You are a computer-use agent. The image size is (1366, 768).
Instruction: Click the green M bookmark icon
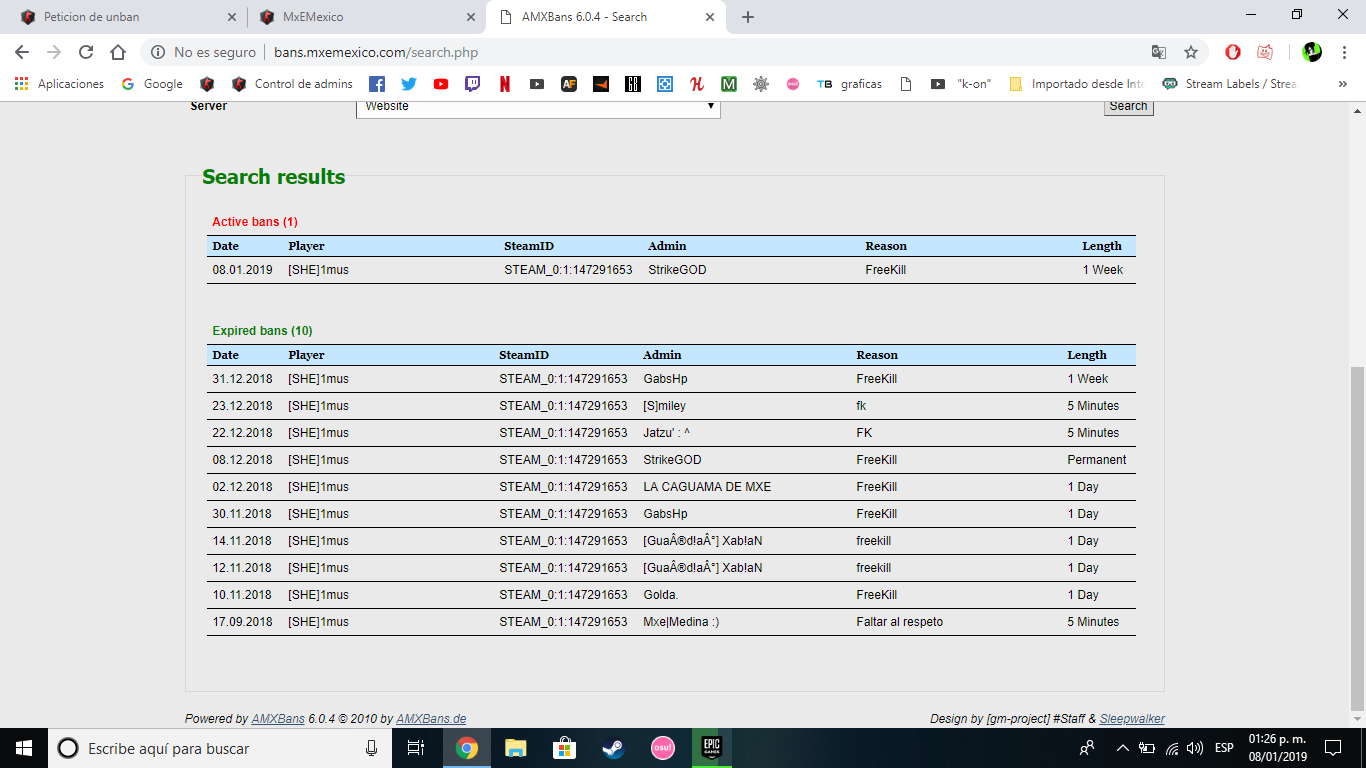(x=729, y=84)
